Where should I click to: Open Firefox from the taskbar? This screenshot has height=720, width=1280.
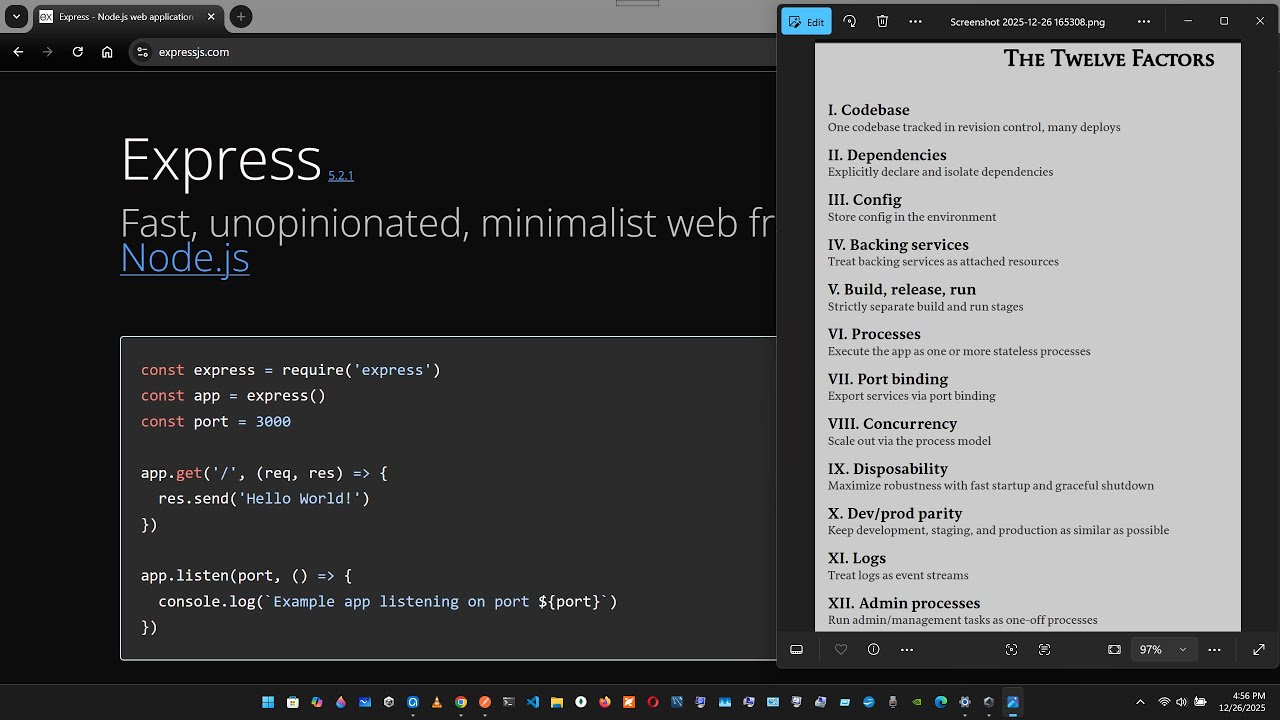click(605, 702)
